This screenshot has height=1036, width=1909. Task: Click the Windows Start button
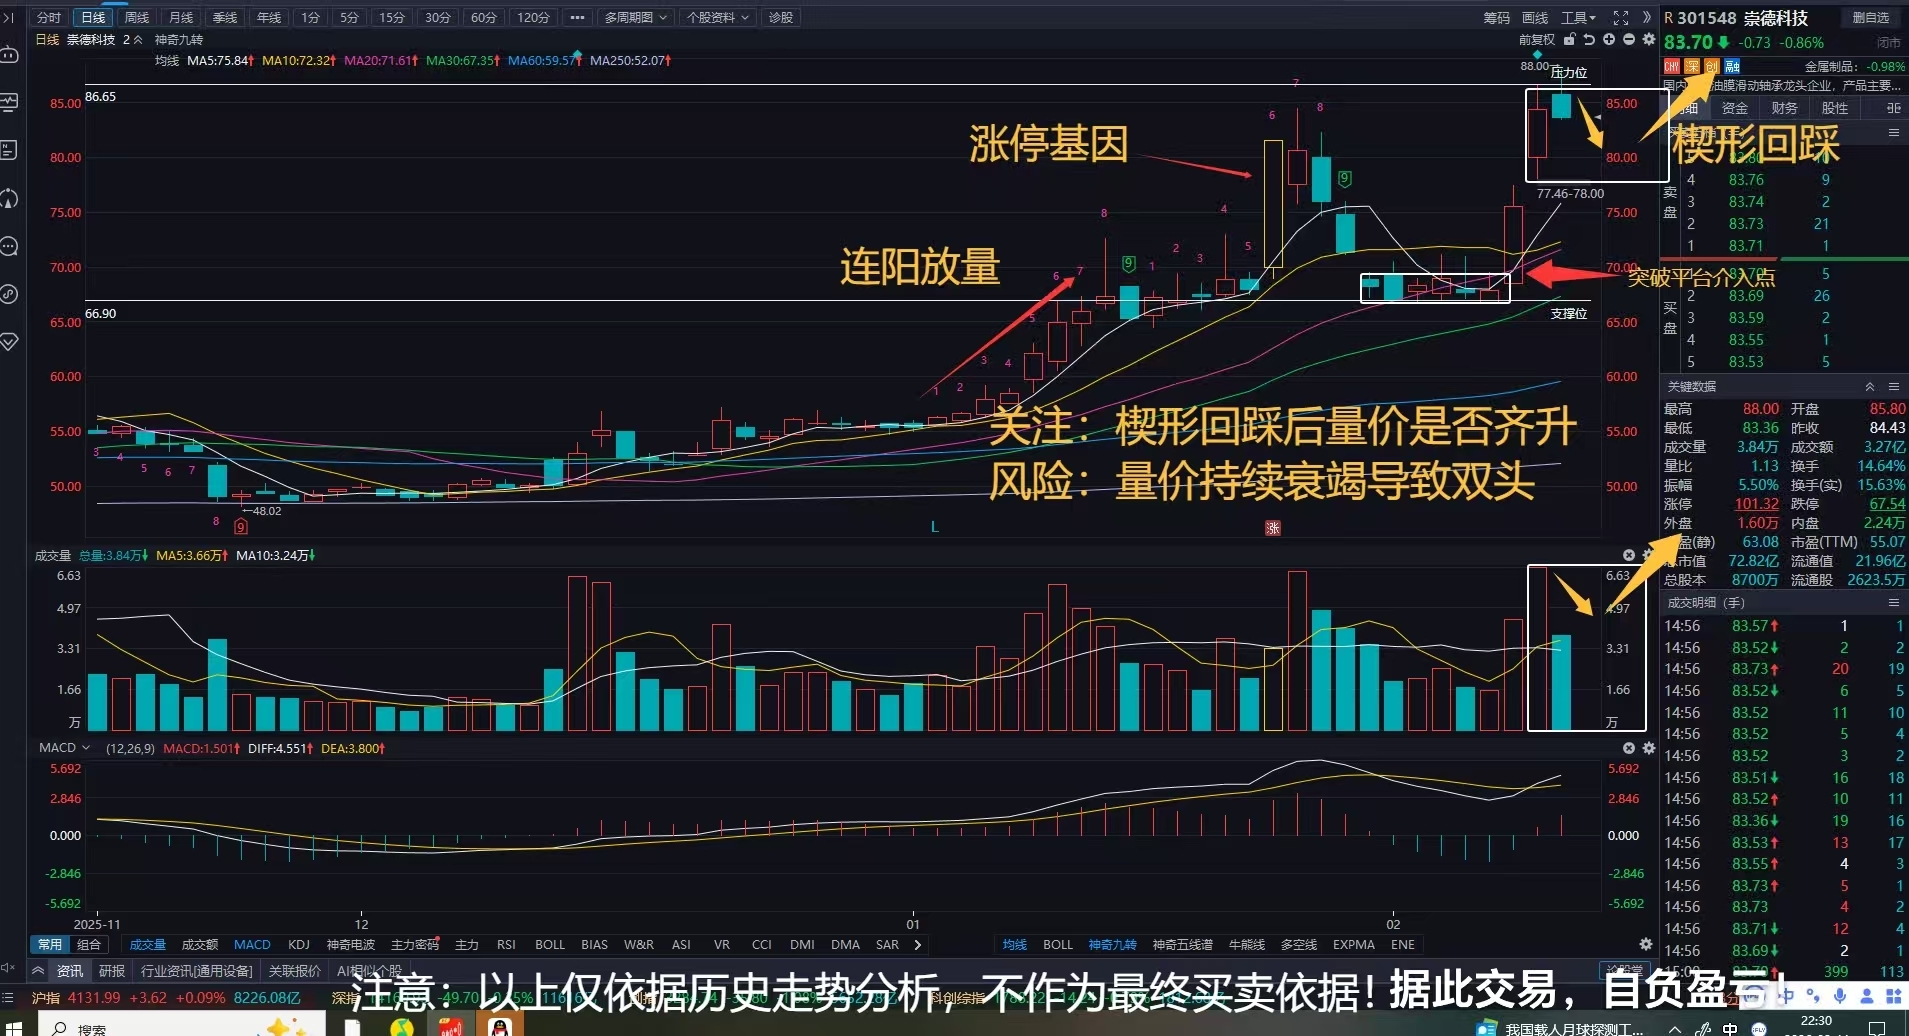[x=13, y=1027]
